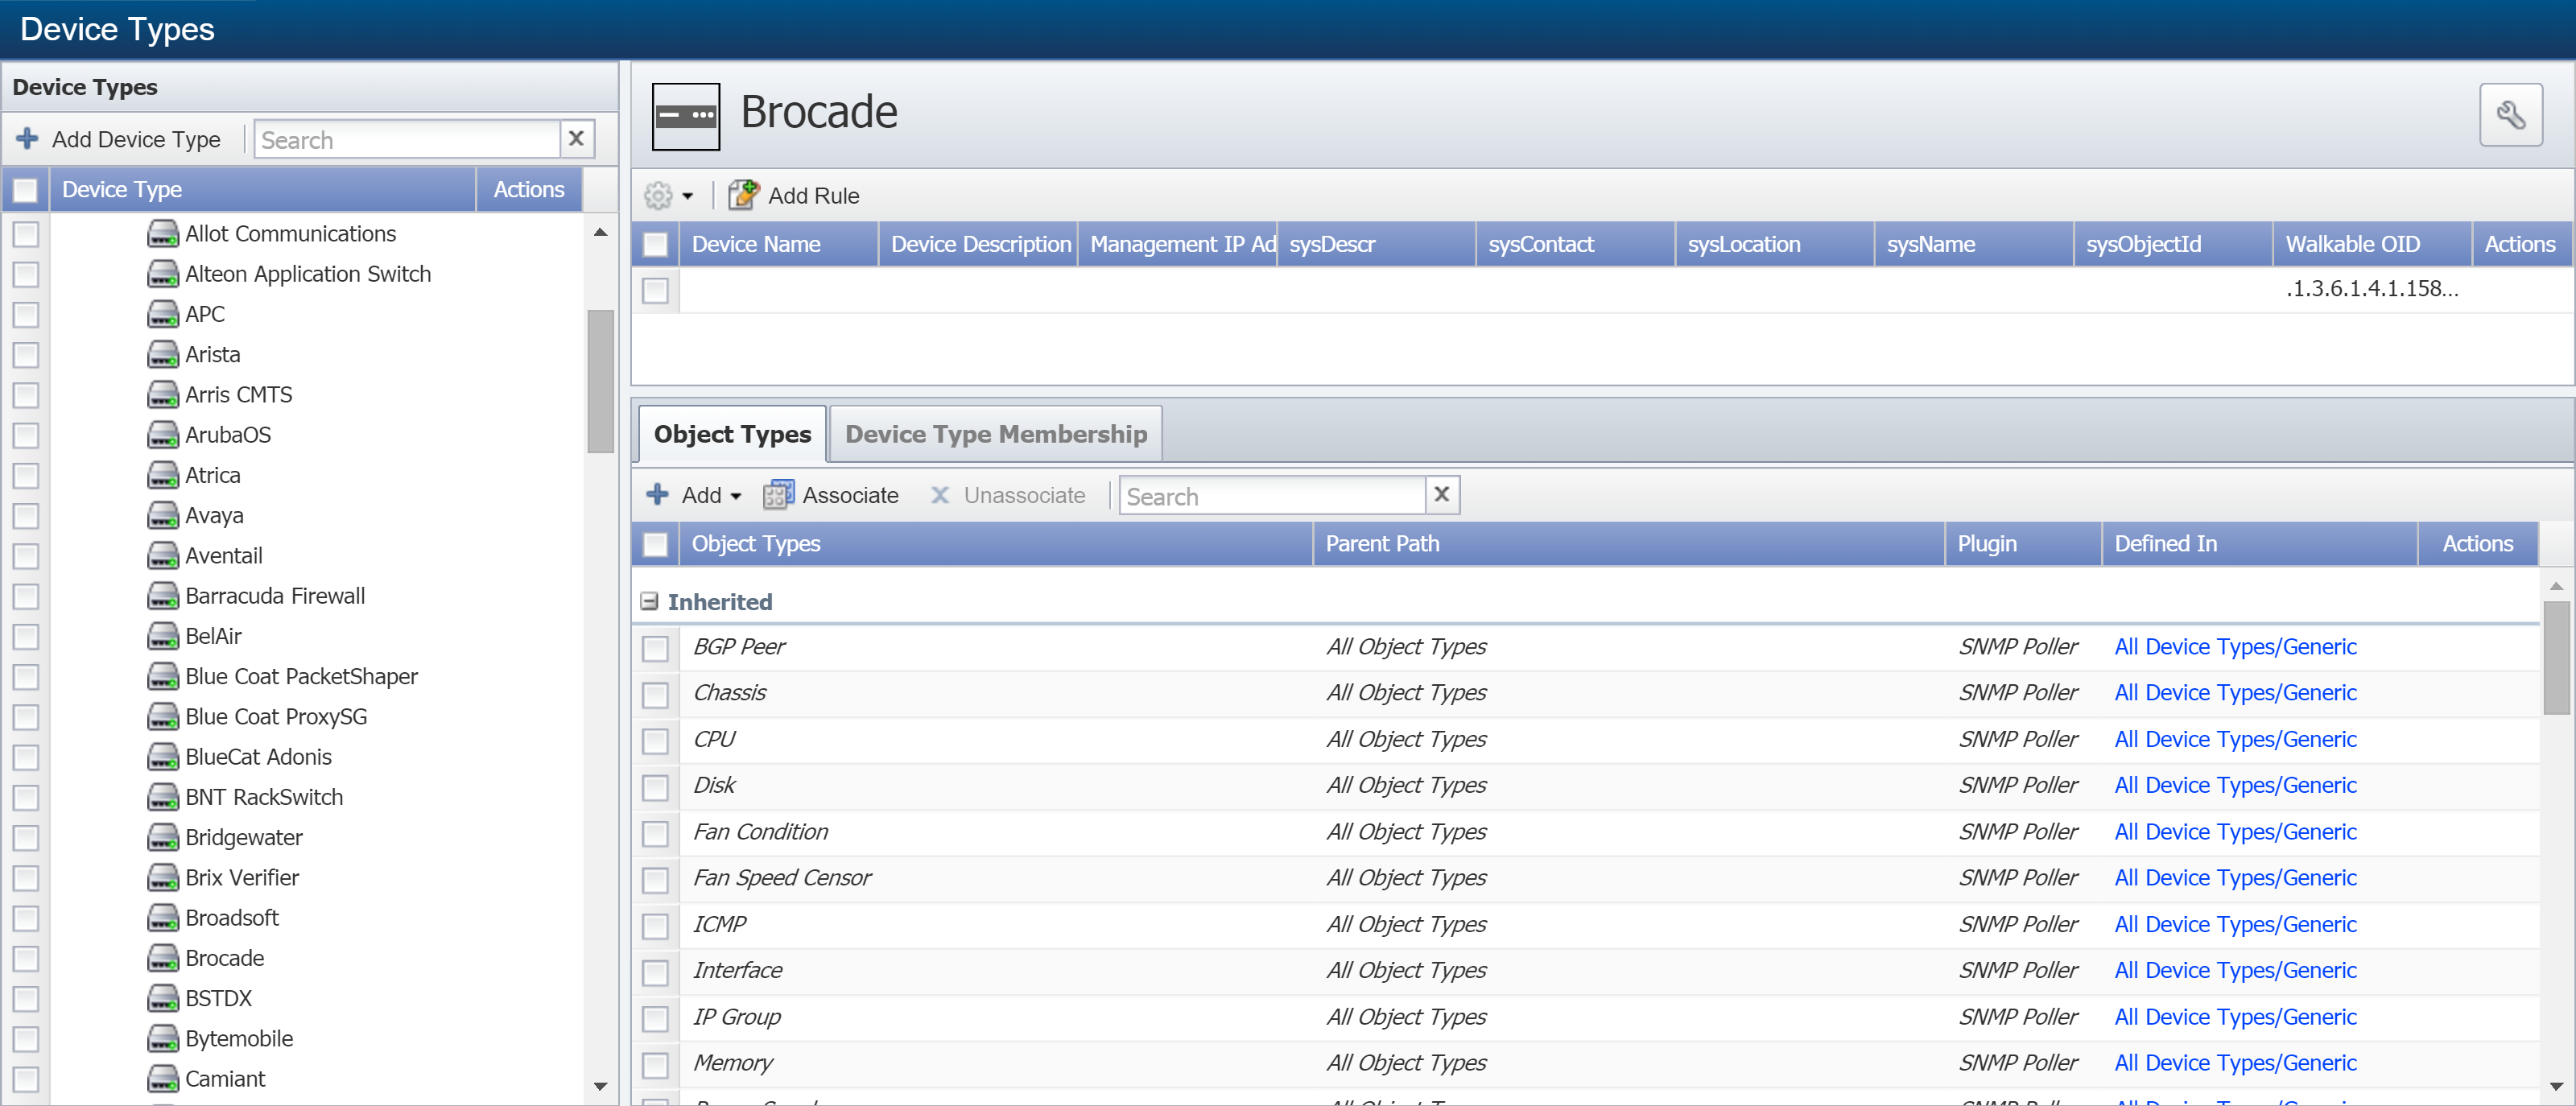Open All Device Types/Generic link for BGP Peer

point(2235,646)
